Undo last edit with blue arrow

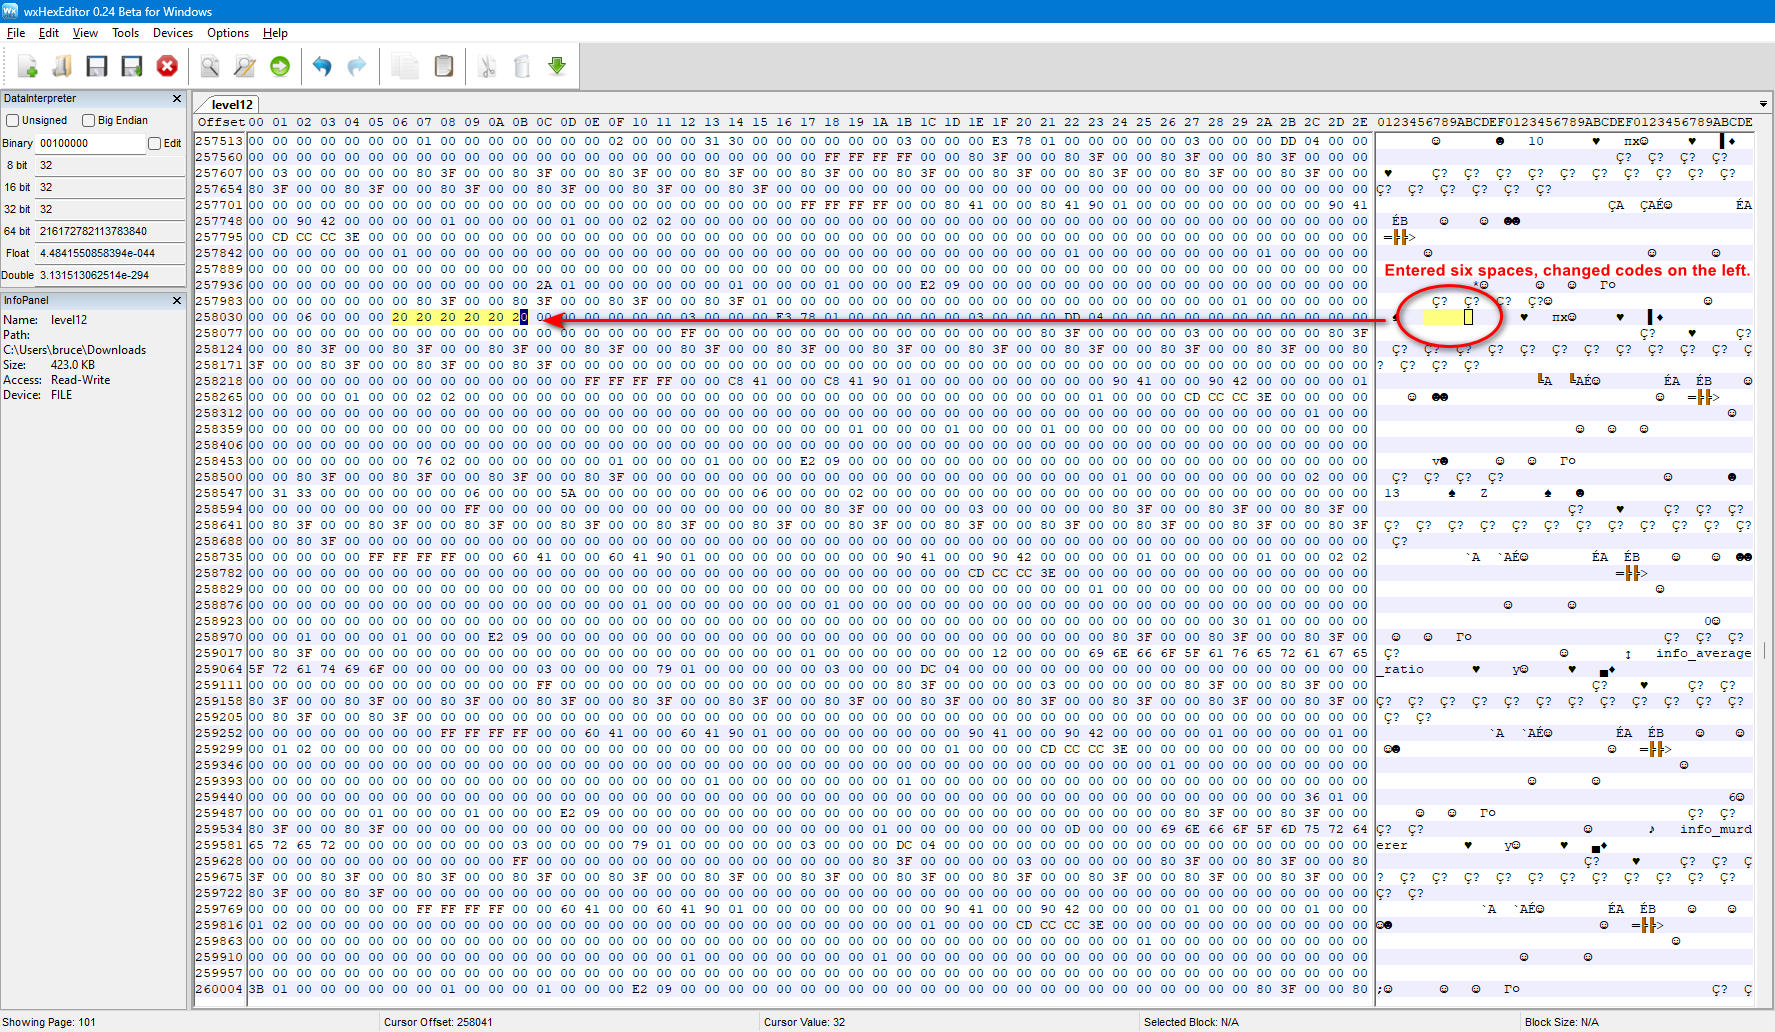coord(322,66)
